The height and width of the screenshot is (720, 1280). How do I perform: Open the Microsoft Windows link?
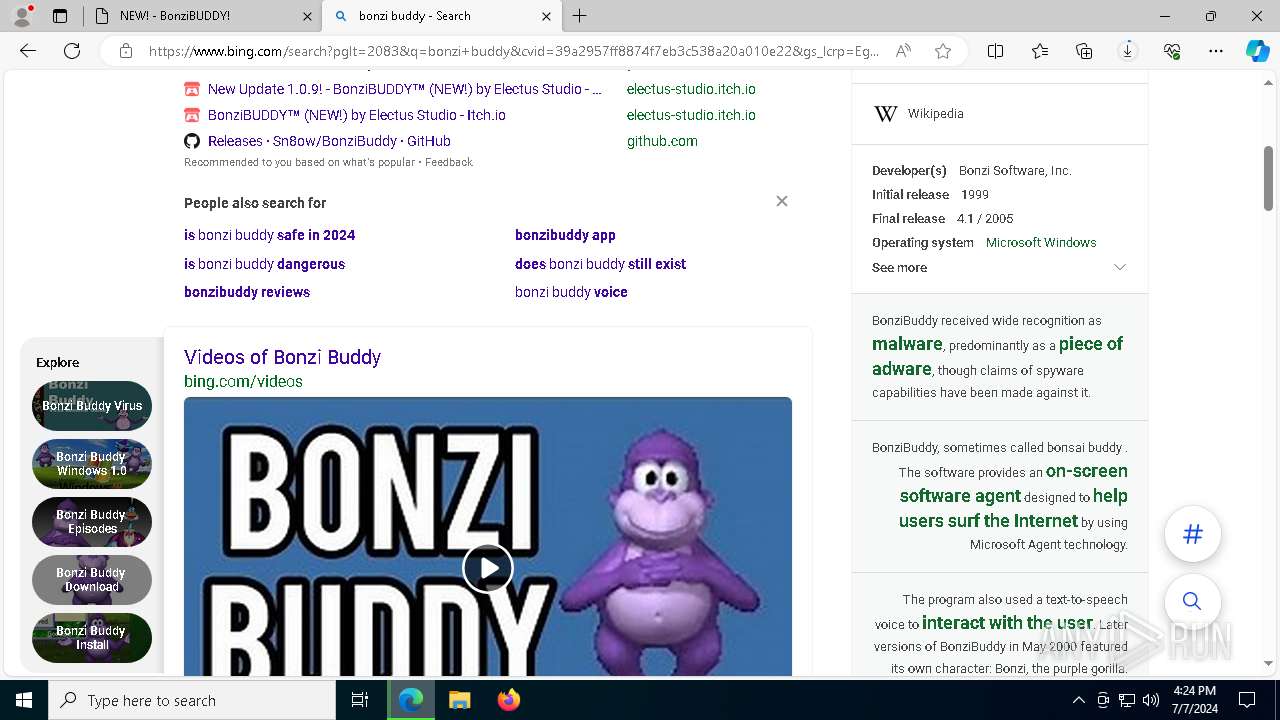click(x=1041, y=242)
